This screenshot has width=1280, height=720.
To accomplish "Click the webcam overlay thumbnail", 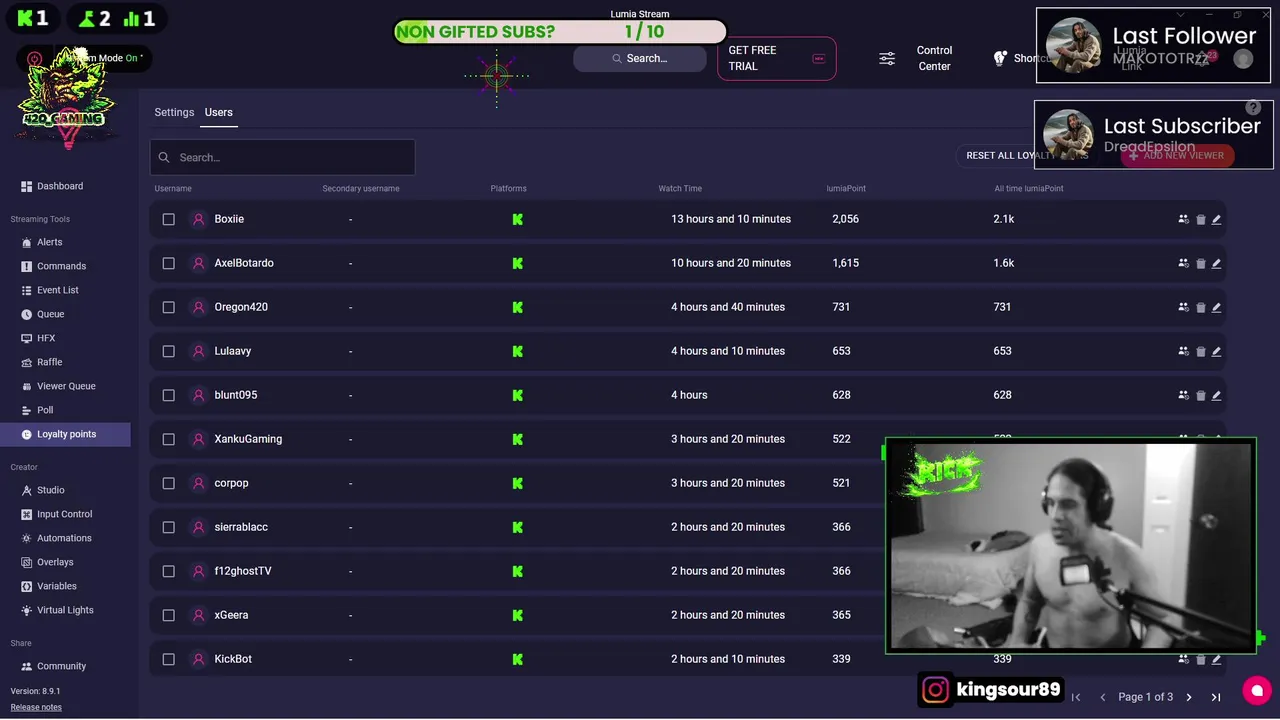I will tap(1070, 546).
